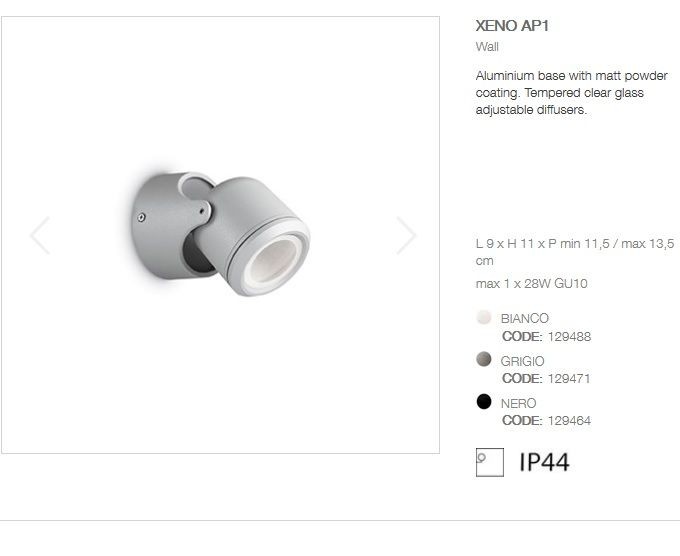Viewport: 680px width, 556px height.
Task: Select the GRIGIO color label
Action: click(522, 361)
